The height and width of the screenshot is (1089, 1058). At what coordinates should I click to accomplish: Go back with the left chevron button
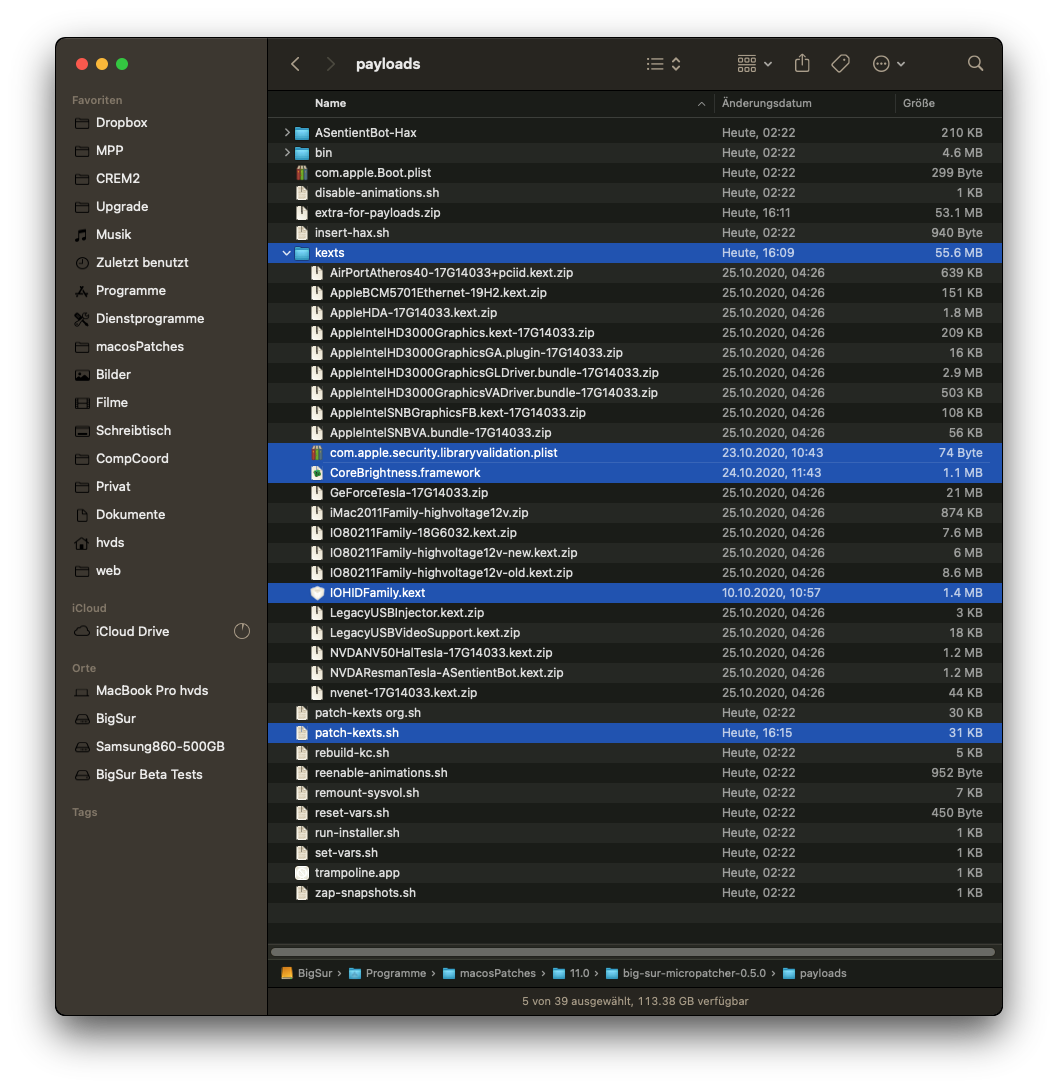[296, 64]
